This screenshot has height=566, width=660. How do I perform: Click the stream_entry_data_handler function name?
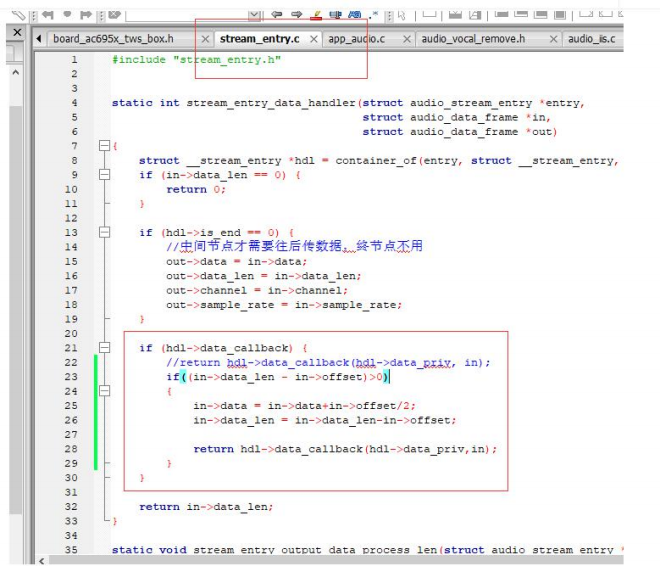point(271,103)
